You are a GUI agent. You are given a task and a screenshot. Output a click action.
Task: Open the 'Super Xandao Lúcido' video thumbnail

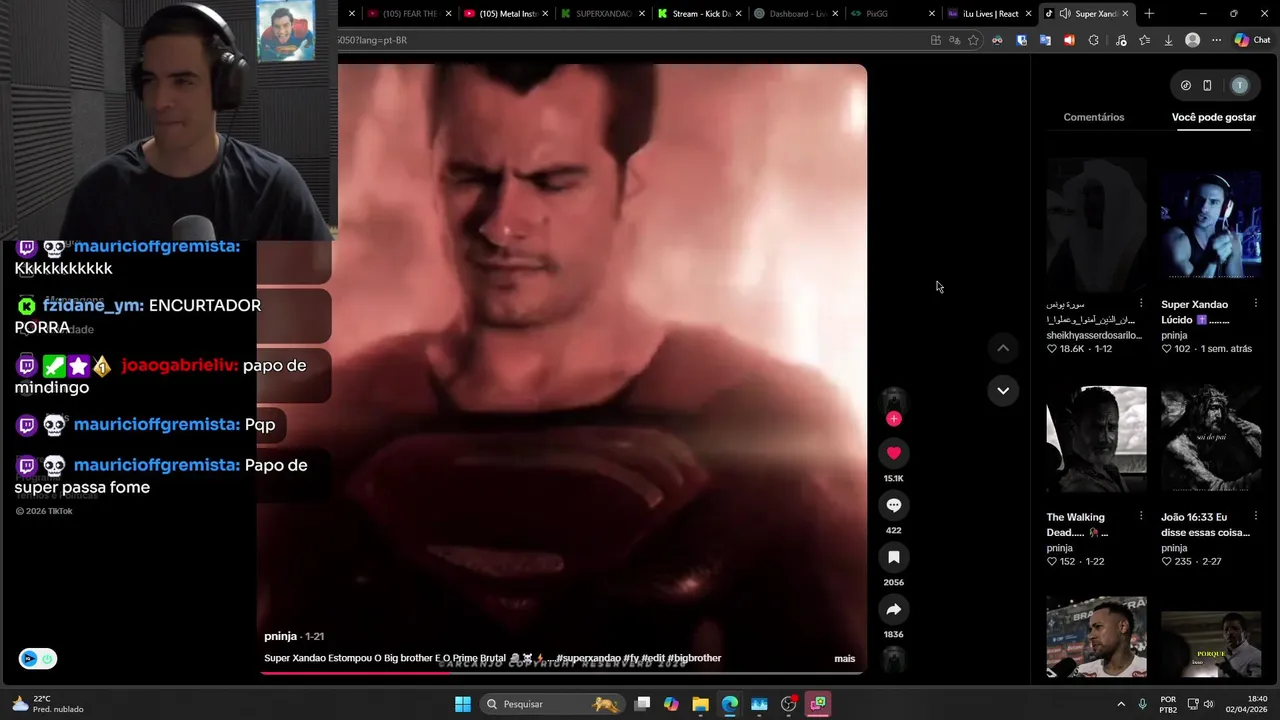(x=1211, y=224)
